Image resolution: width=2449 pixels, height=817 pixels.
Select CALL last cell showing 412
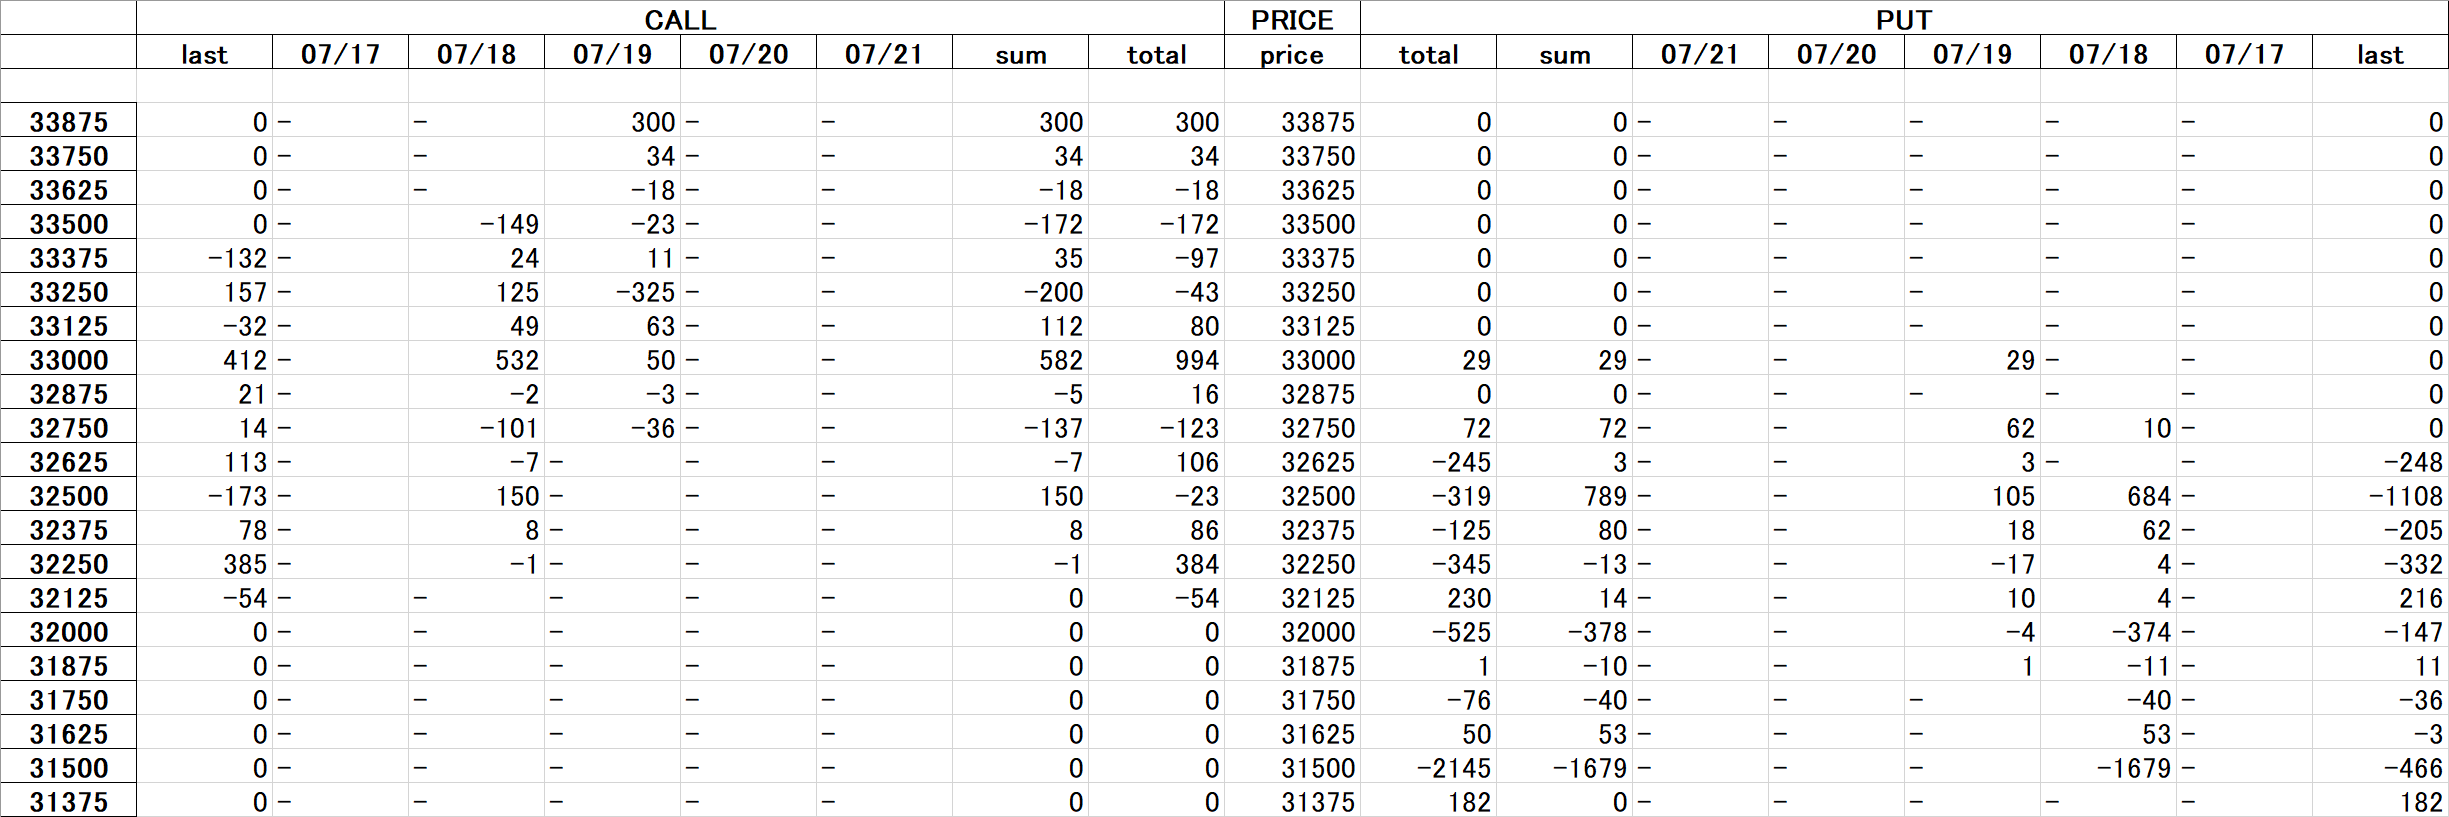click(x=204, y=359)
